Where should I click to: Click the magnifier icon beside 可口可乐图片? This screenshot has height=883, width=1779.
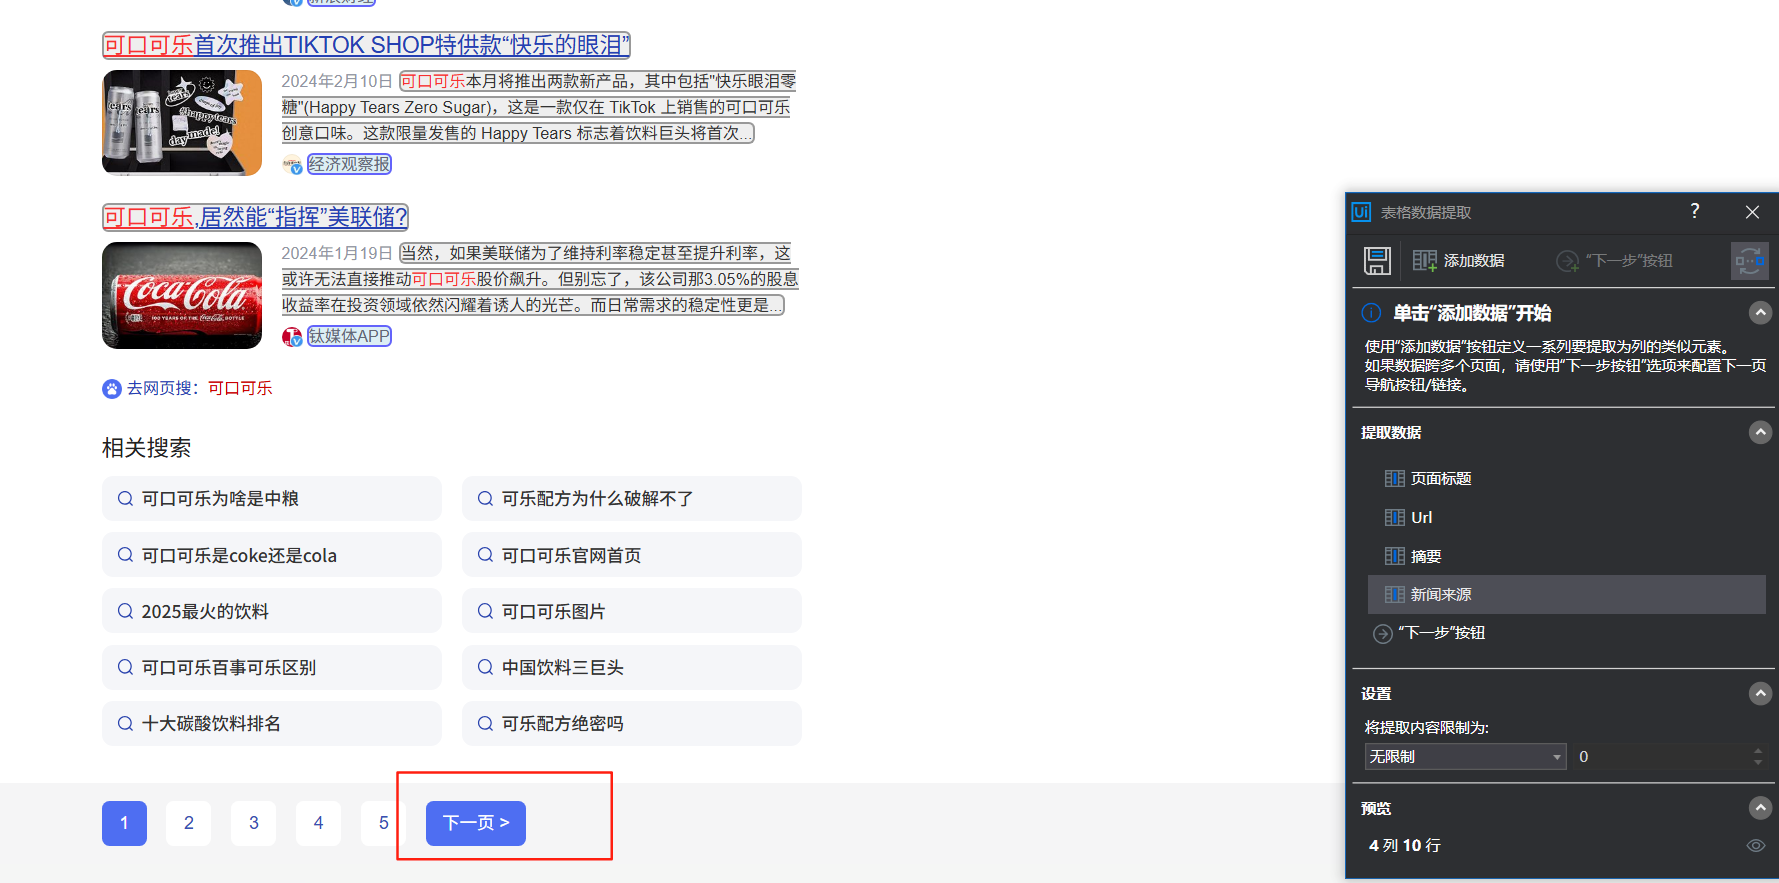coord(485,611)
